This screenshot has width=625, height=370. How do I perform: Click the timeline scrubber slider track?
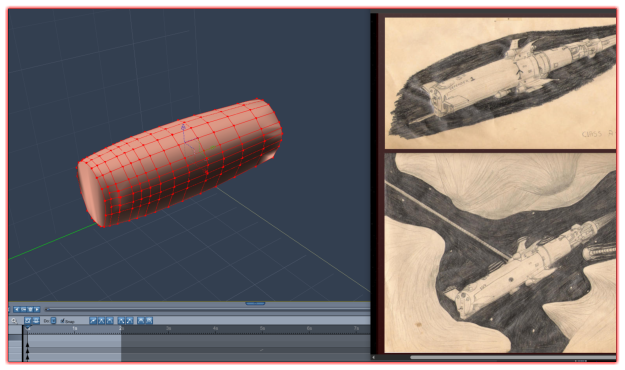[x=207, y=309]
